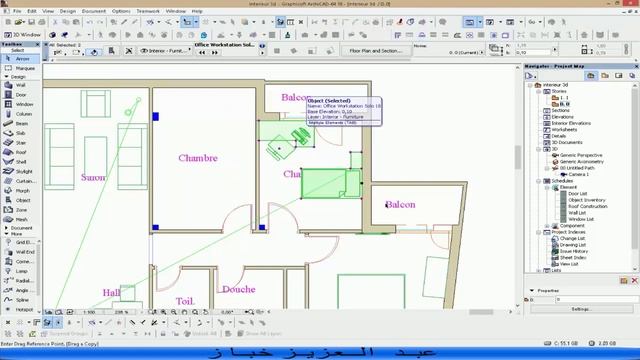640x360 pixels.
Task: Click the 3D Window button
Action: point(22,35)
